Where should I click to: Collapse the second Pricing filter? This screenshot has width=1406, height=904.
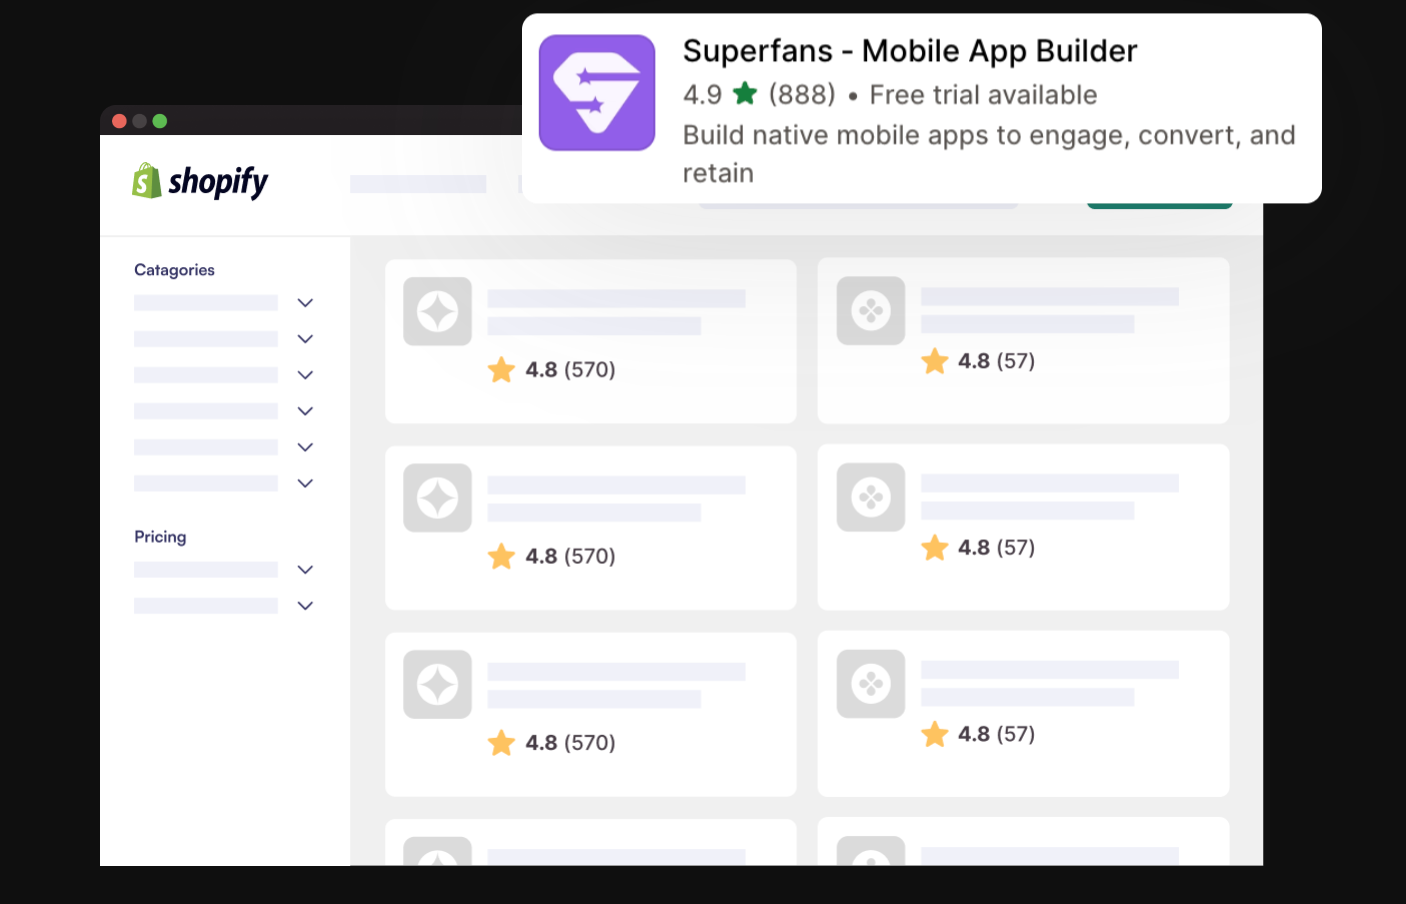pyautogui.click(x=305, y=605)
